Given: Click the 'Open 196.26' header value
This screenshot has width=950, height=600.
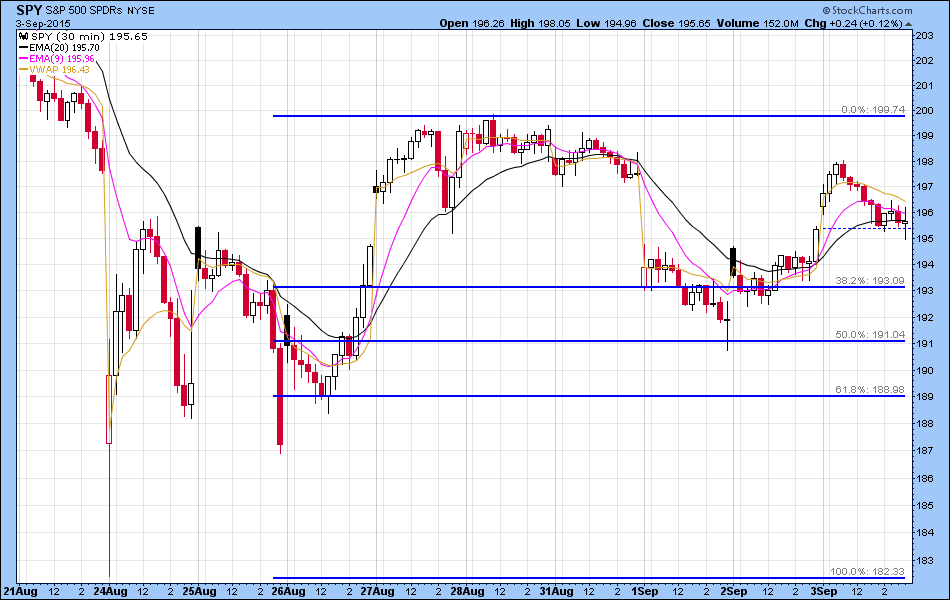Looking at the screenshot, I should [x=472, y=23].
